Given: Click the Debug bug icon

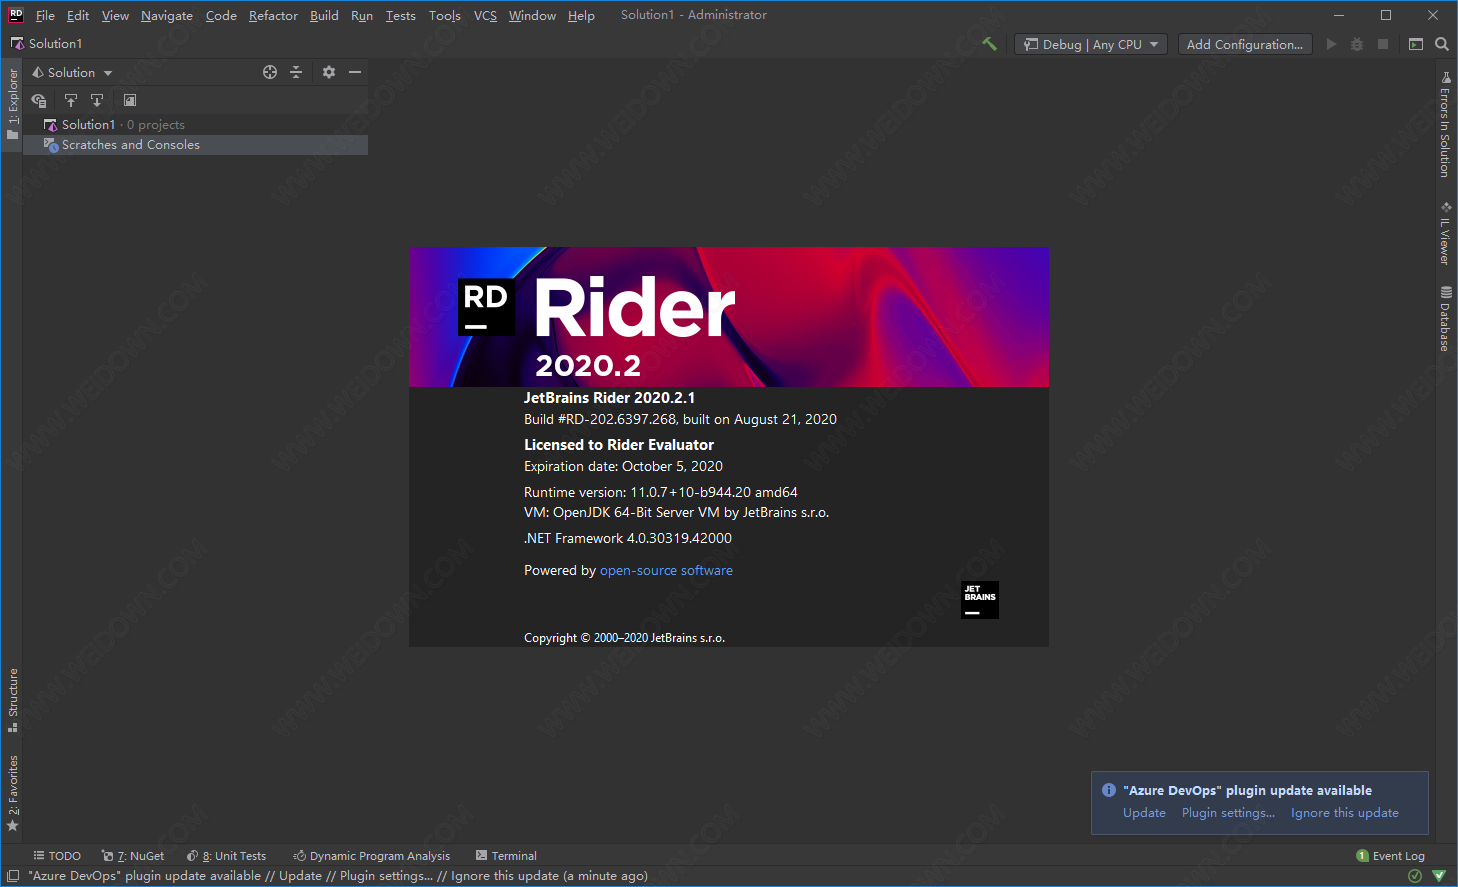Looking at the screenshot, I should tap(1357, 44).
